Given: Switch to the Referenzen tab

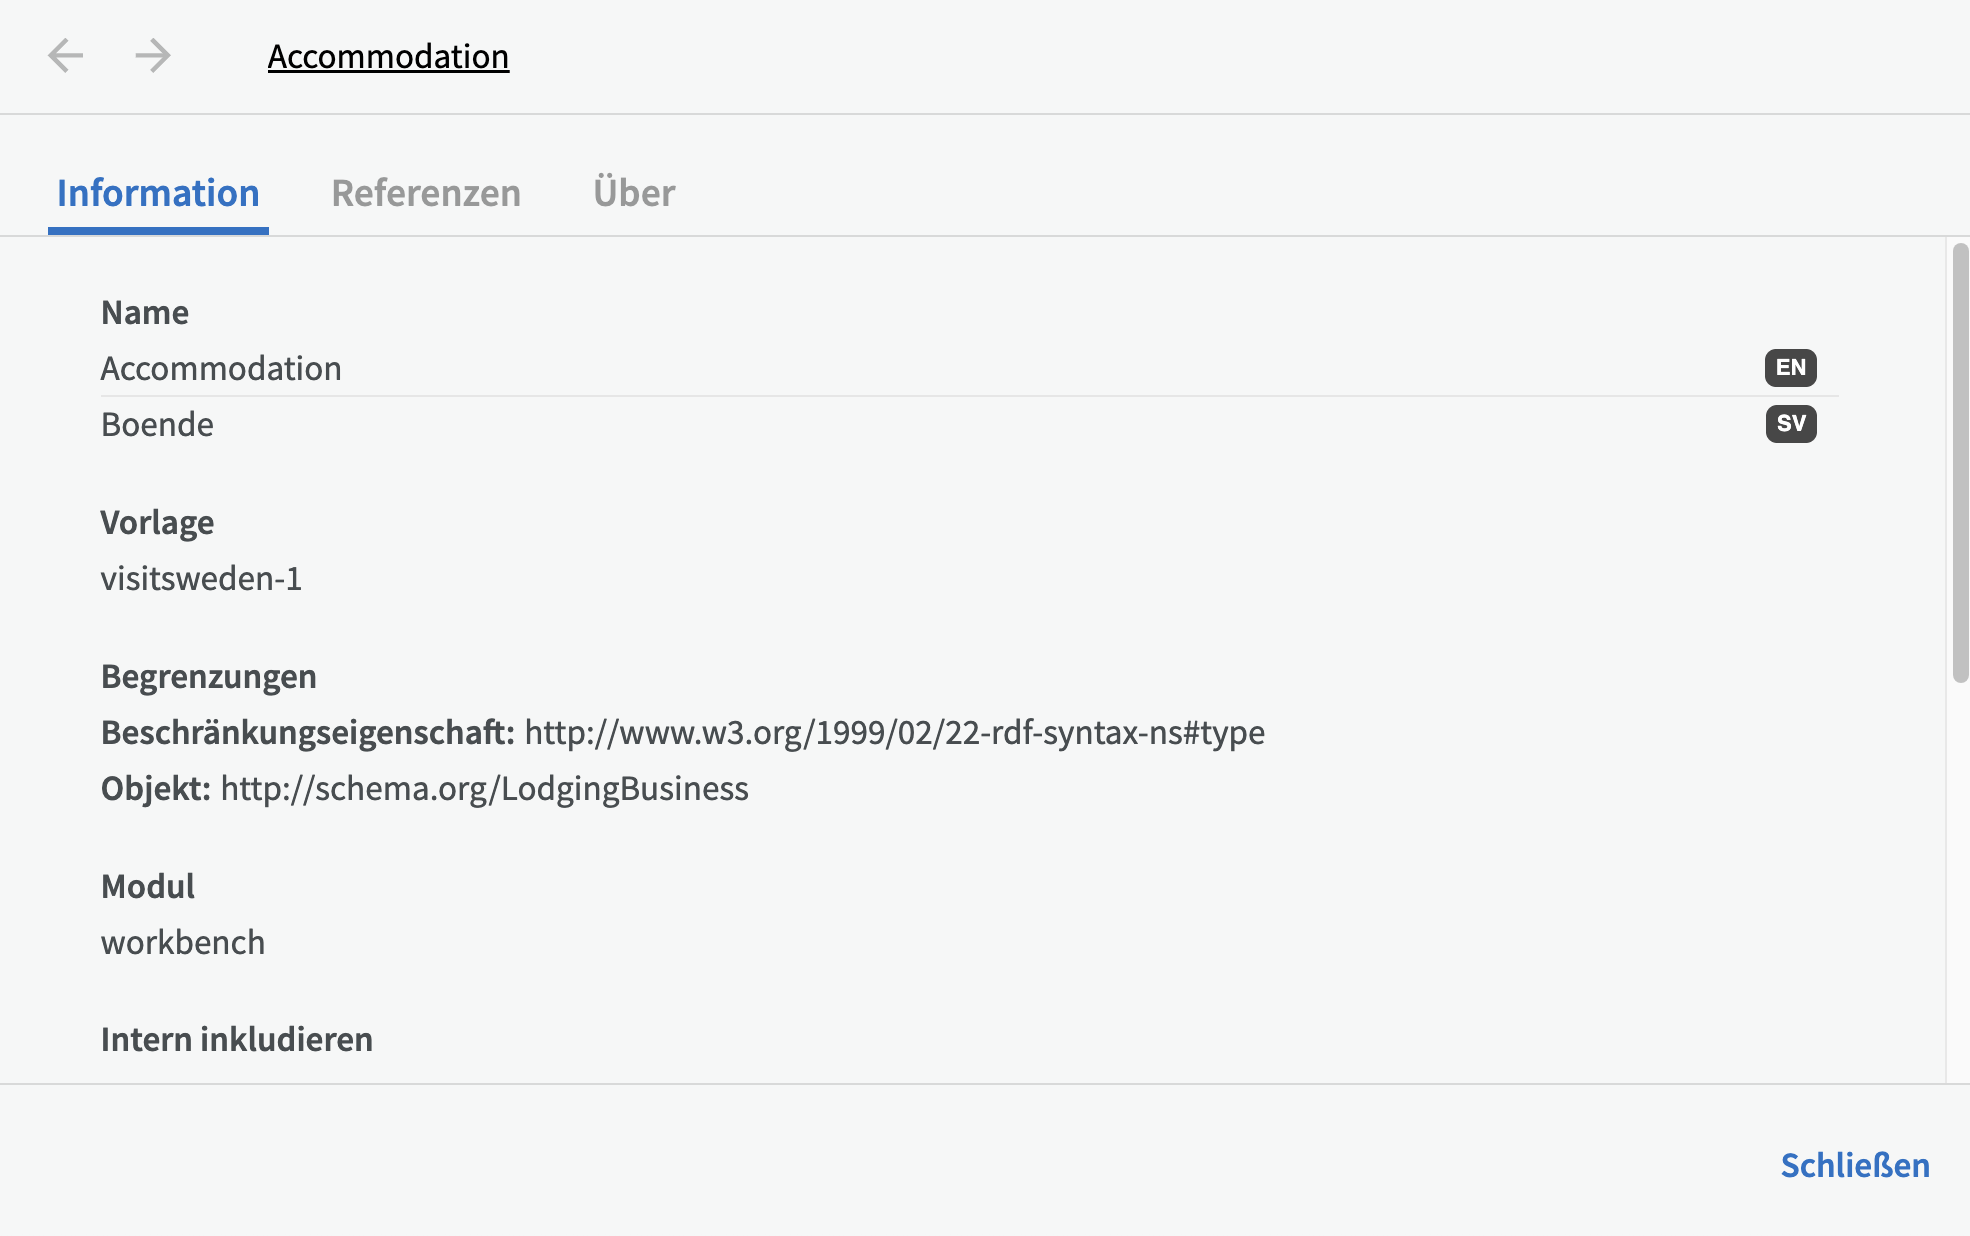Looking at the screenshot, I should pyautogui.click(x=426, y=193).
